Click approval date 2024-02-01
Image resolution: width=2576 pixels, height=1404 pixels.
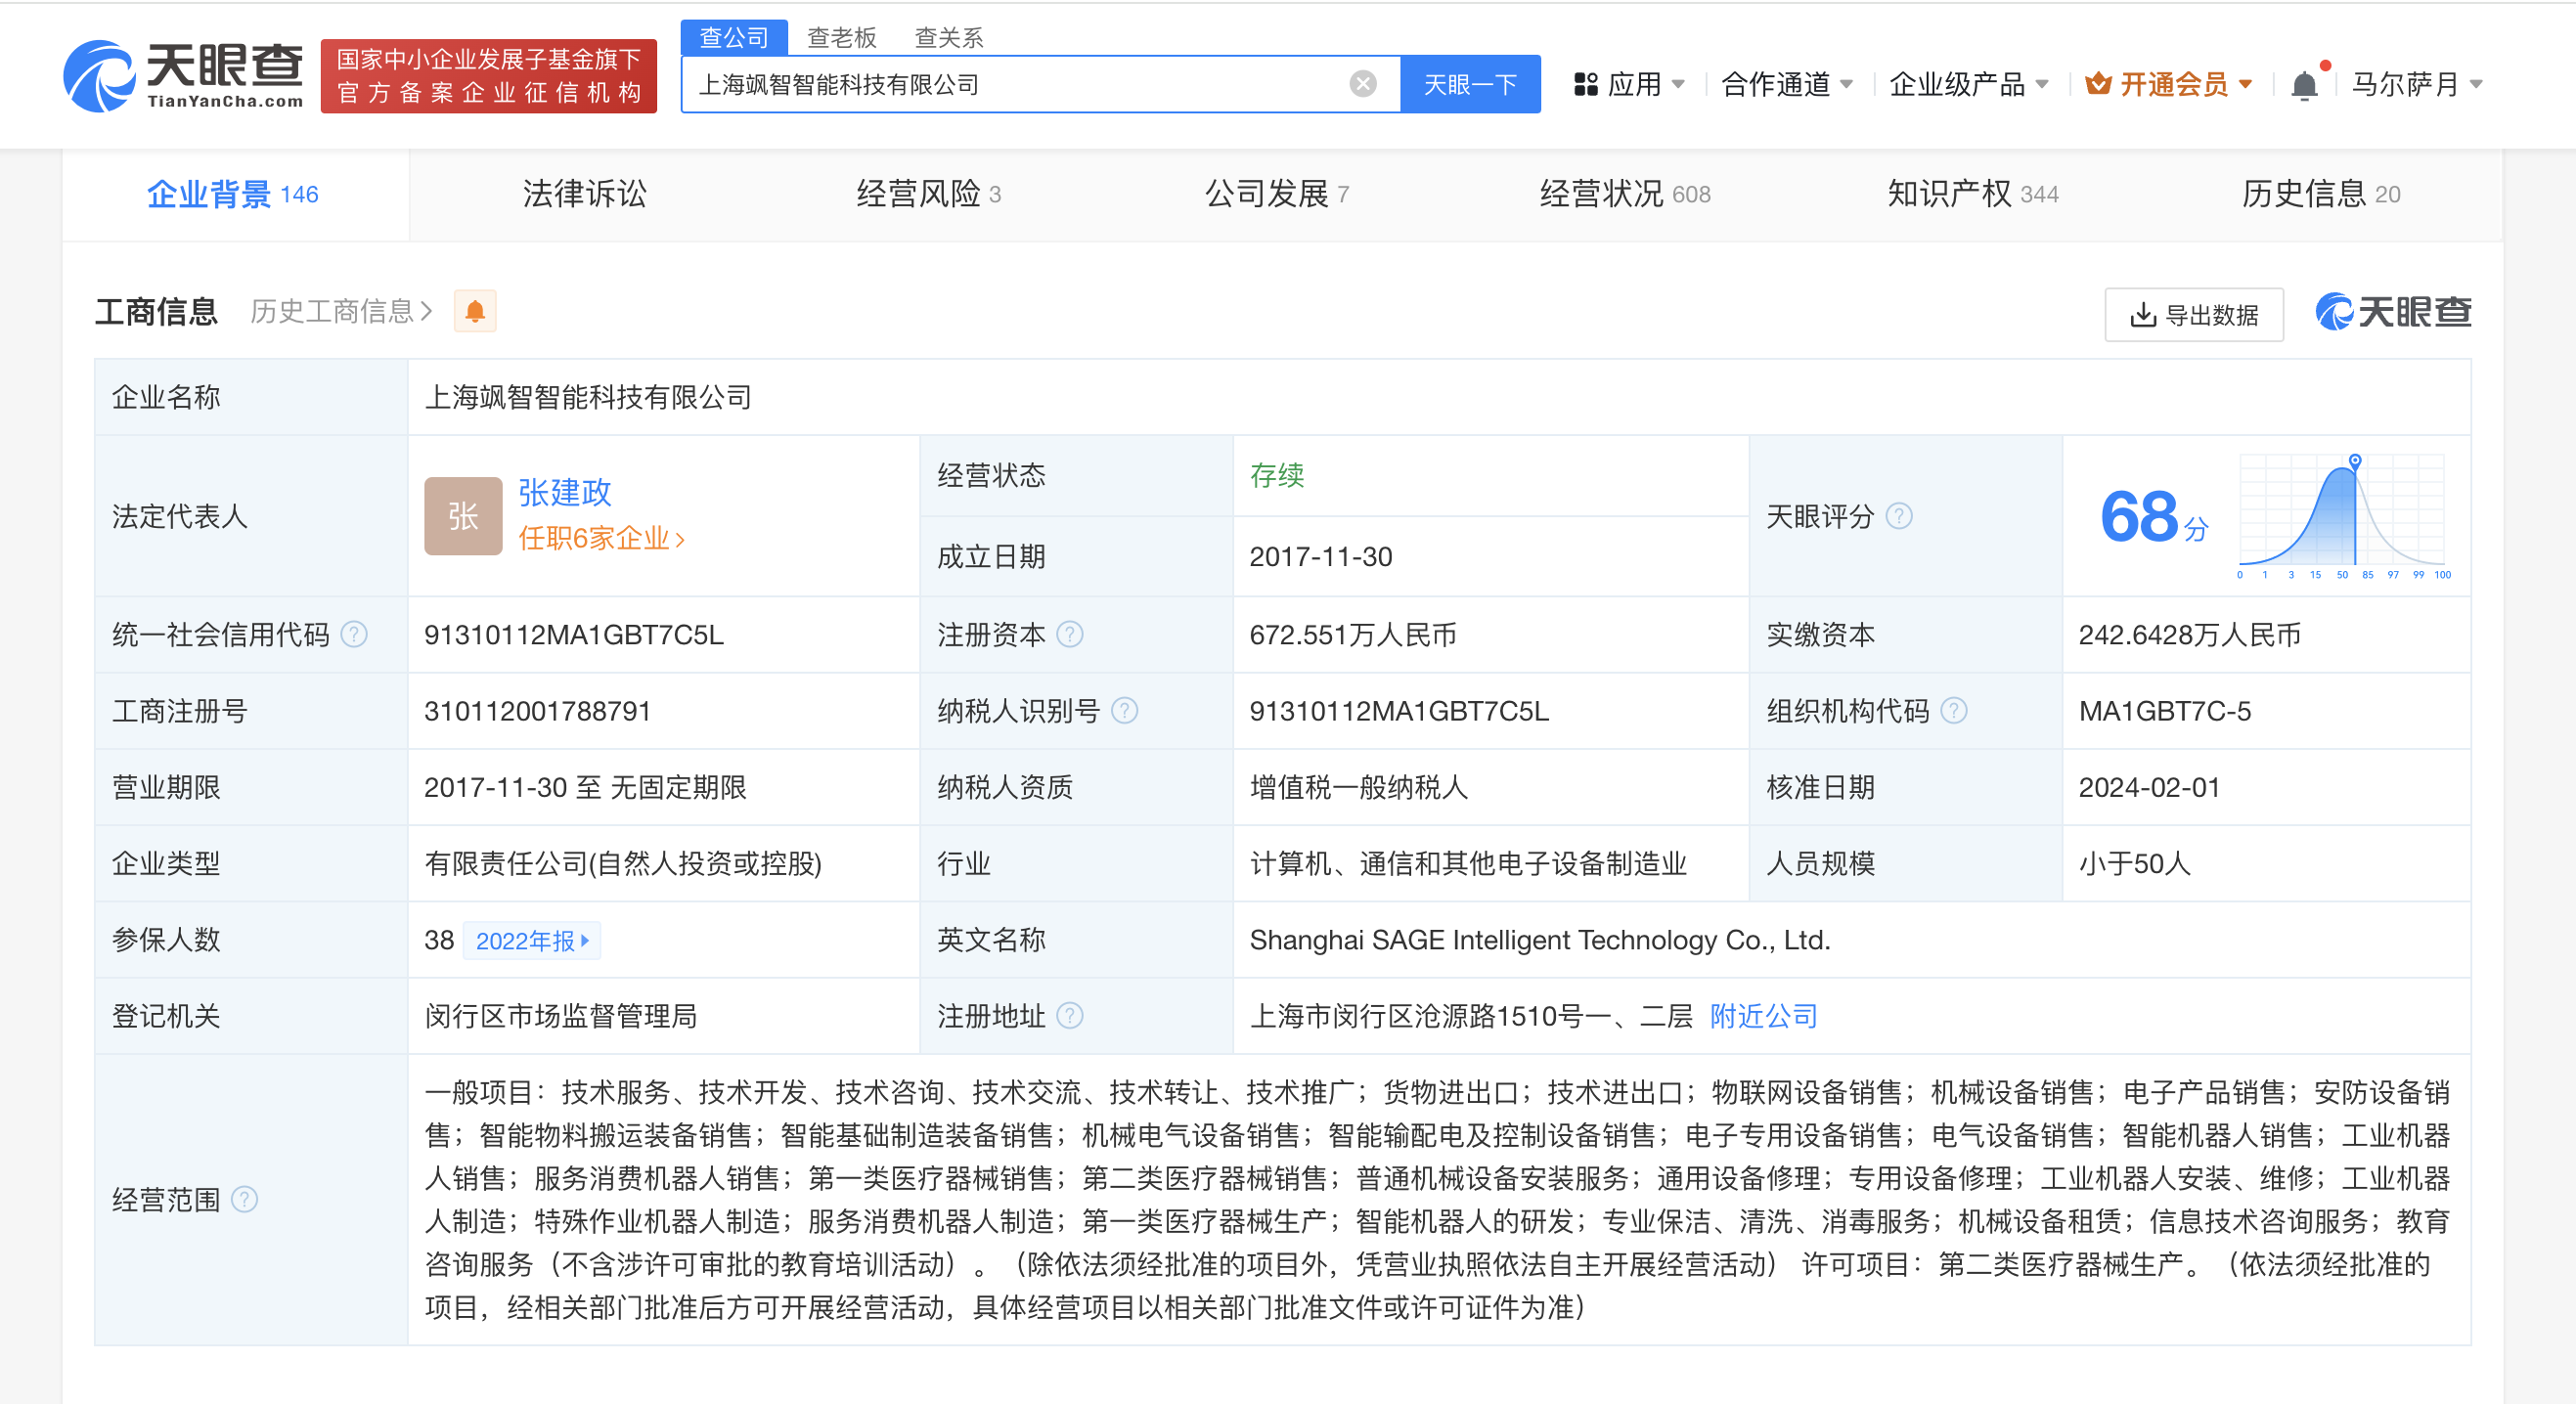tap(2150, 787)
